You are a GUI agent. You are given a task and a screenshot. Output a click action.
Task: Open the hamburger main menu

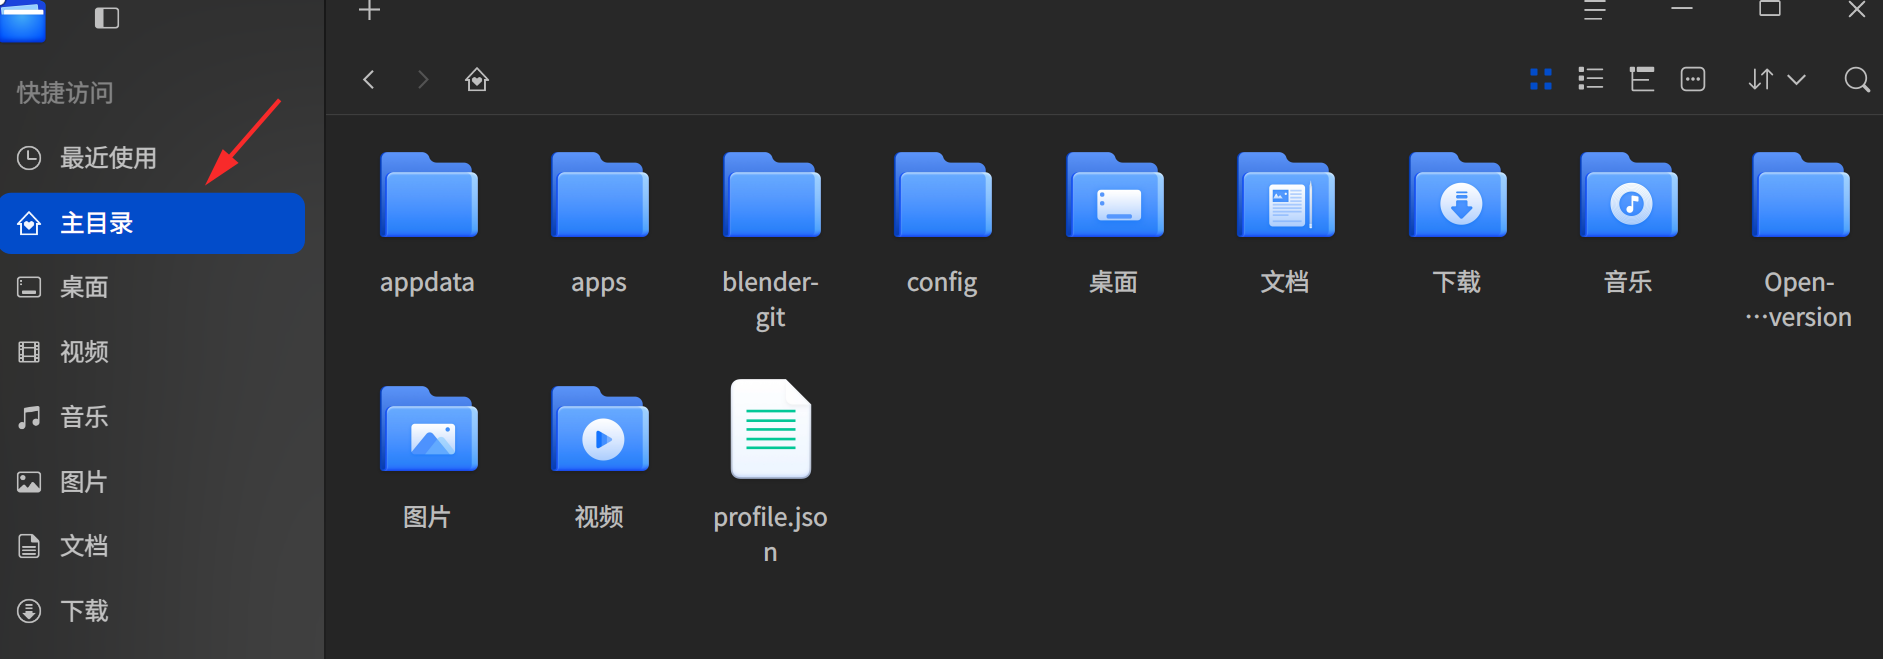coord(1594,11)
